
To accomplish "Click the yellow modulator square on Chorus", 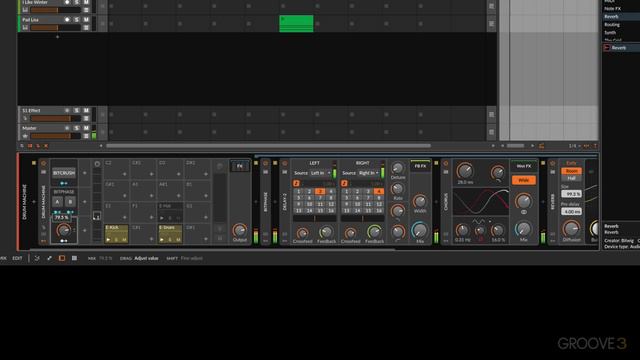I will click(x=436, y=163).
